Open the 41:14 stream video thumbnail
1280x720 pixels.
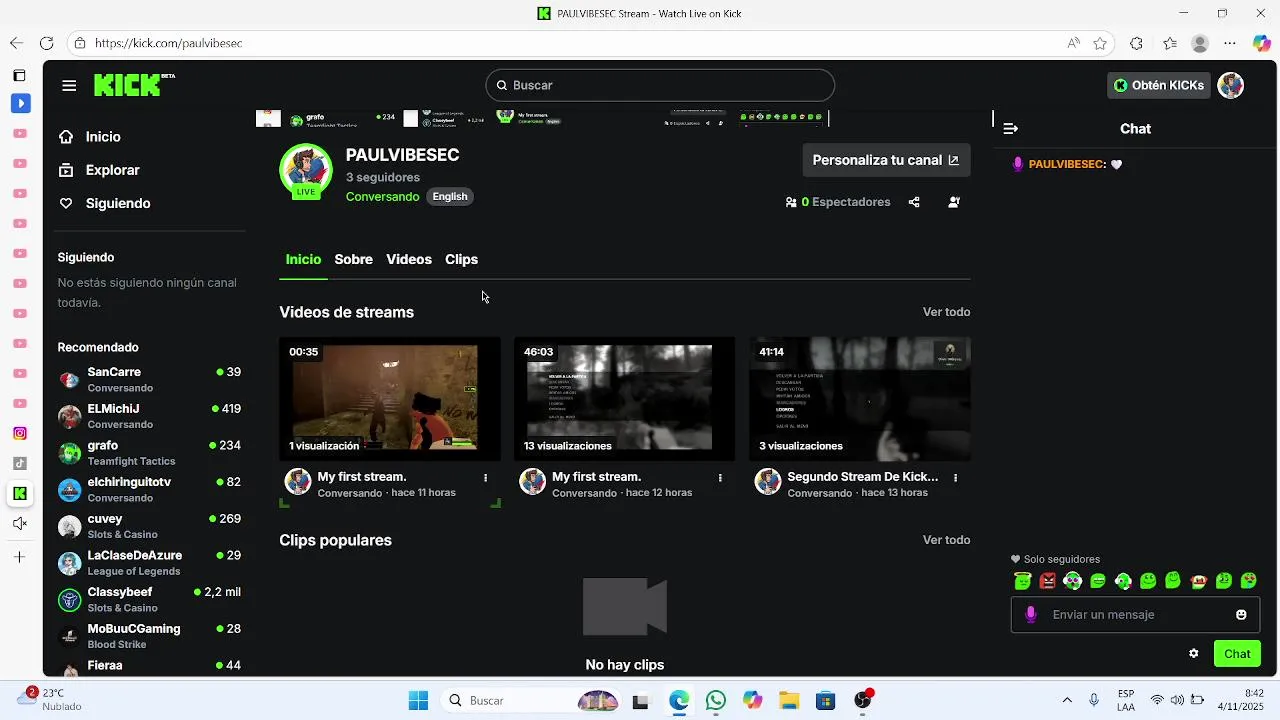click(x=860, y=399)
